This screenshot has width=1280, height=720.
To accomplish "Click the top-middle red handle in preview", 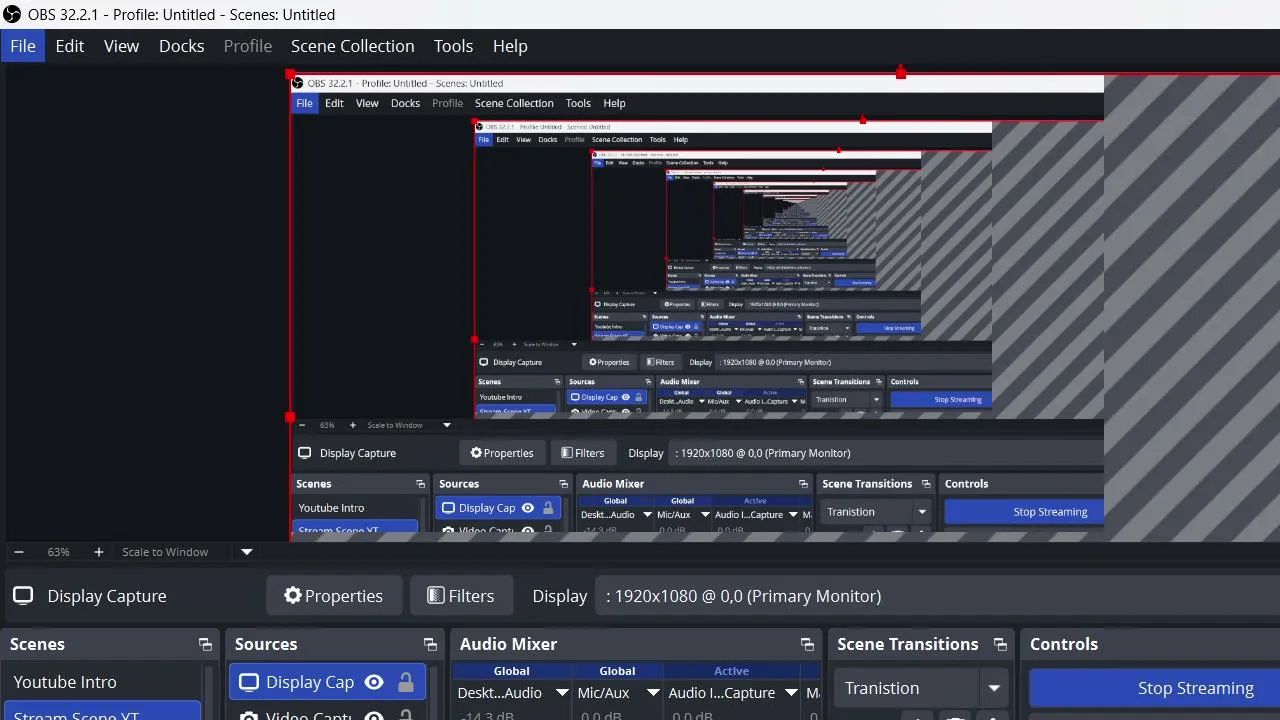I will click(901, 73).
